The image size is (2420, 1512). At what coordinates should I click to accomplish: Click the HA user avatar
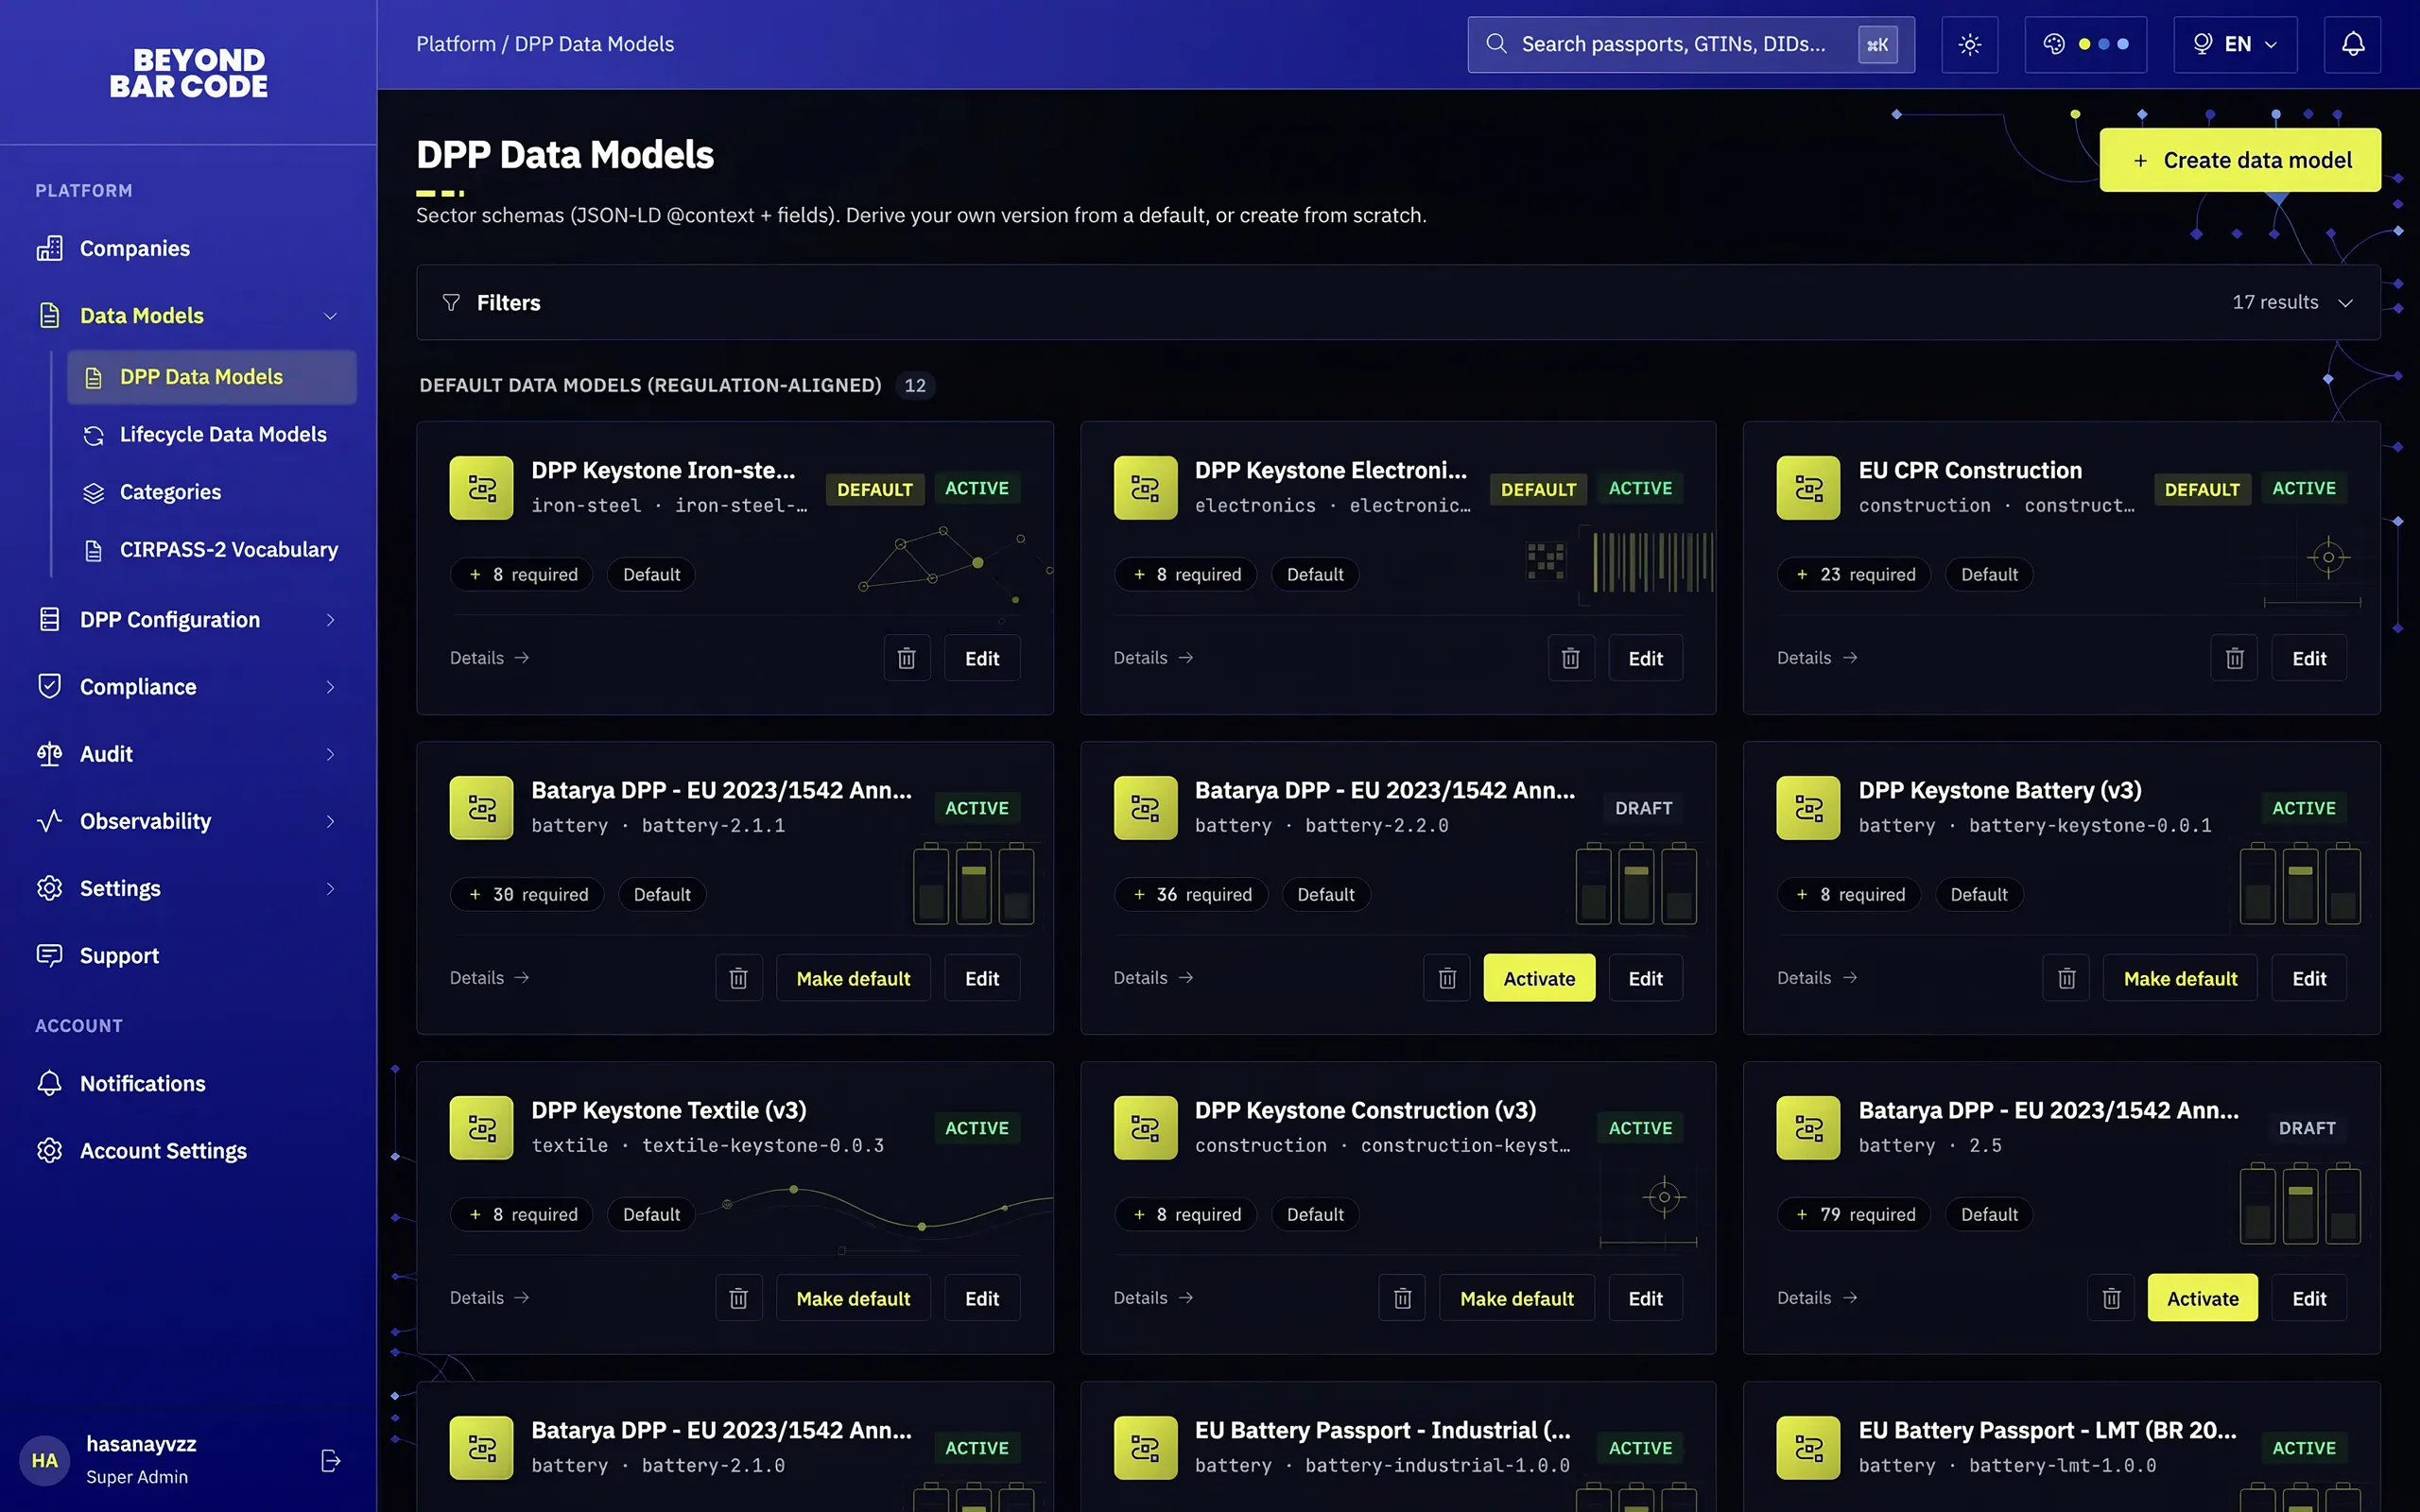click(45, 1460)
